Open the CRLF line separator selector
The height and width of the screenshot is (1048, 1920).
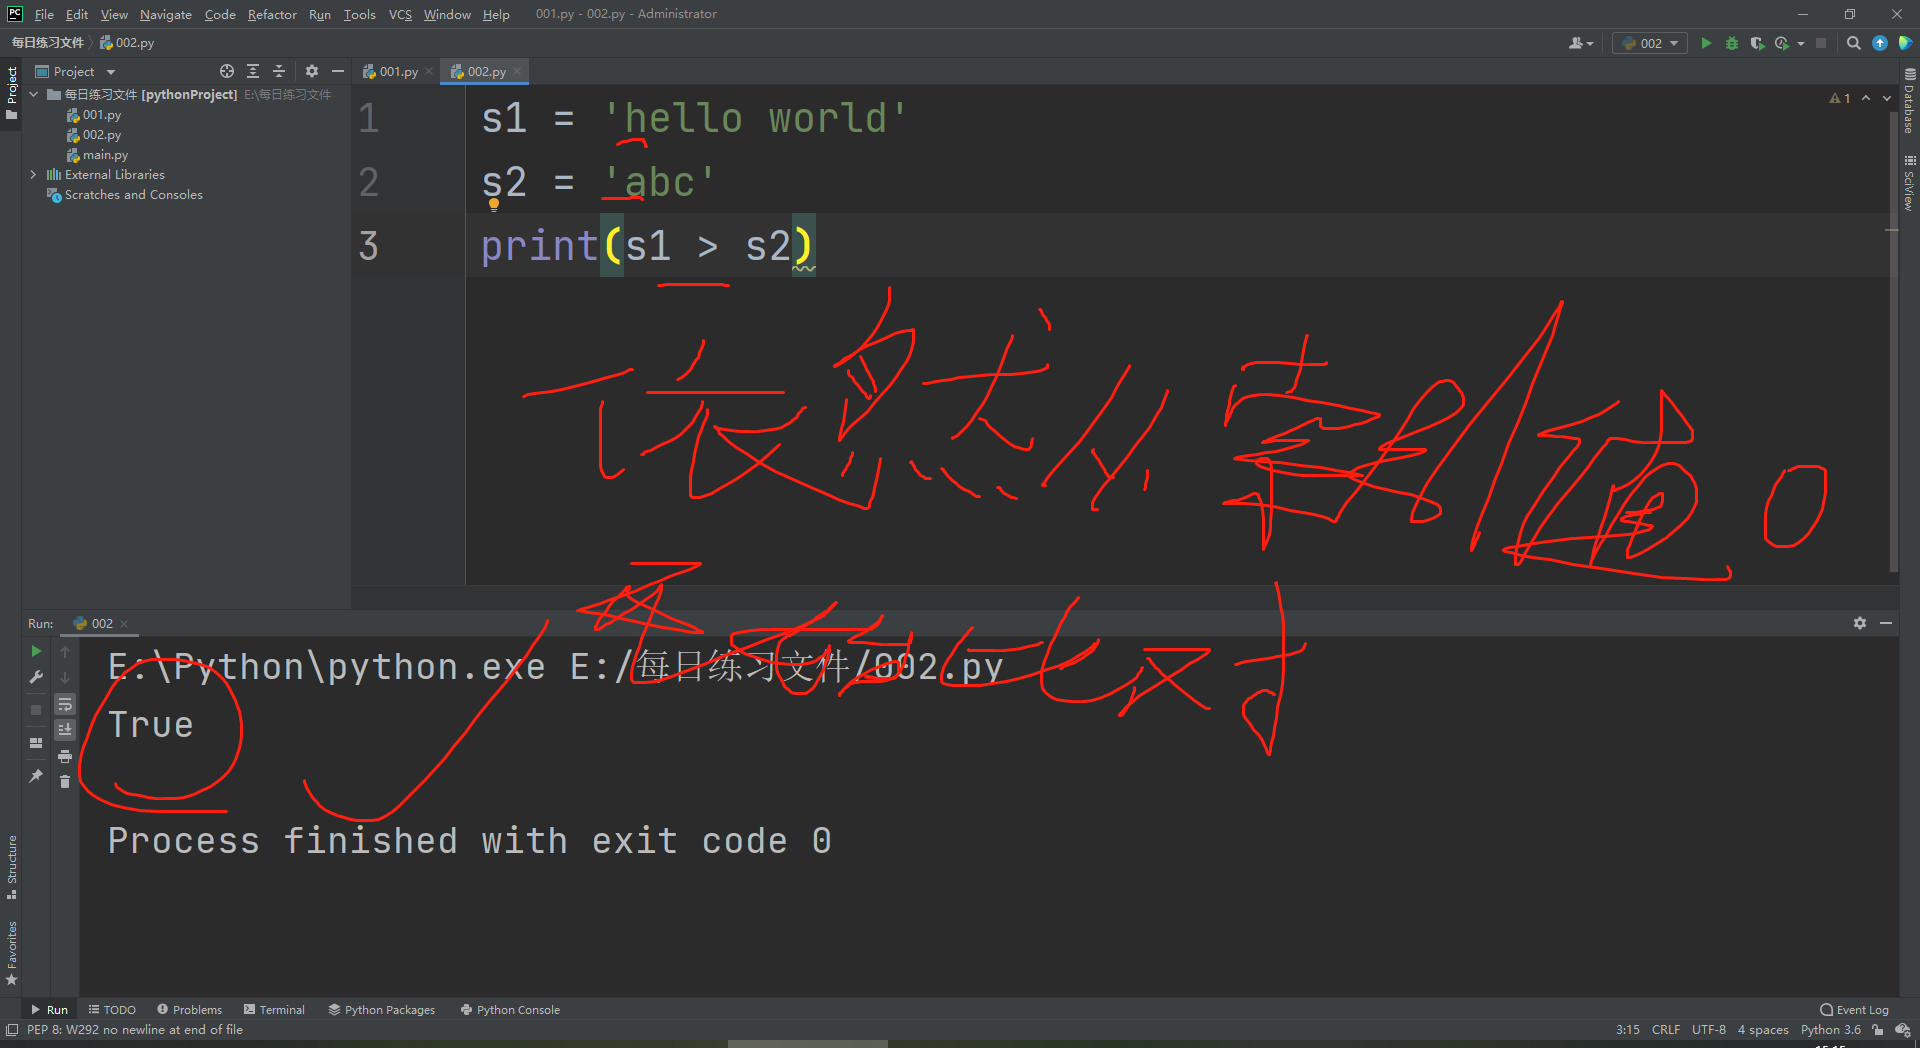[1666, 1030]
